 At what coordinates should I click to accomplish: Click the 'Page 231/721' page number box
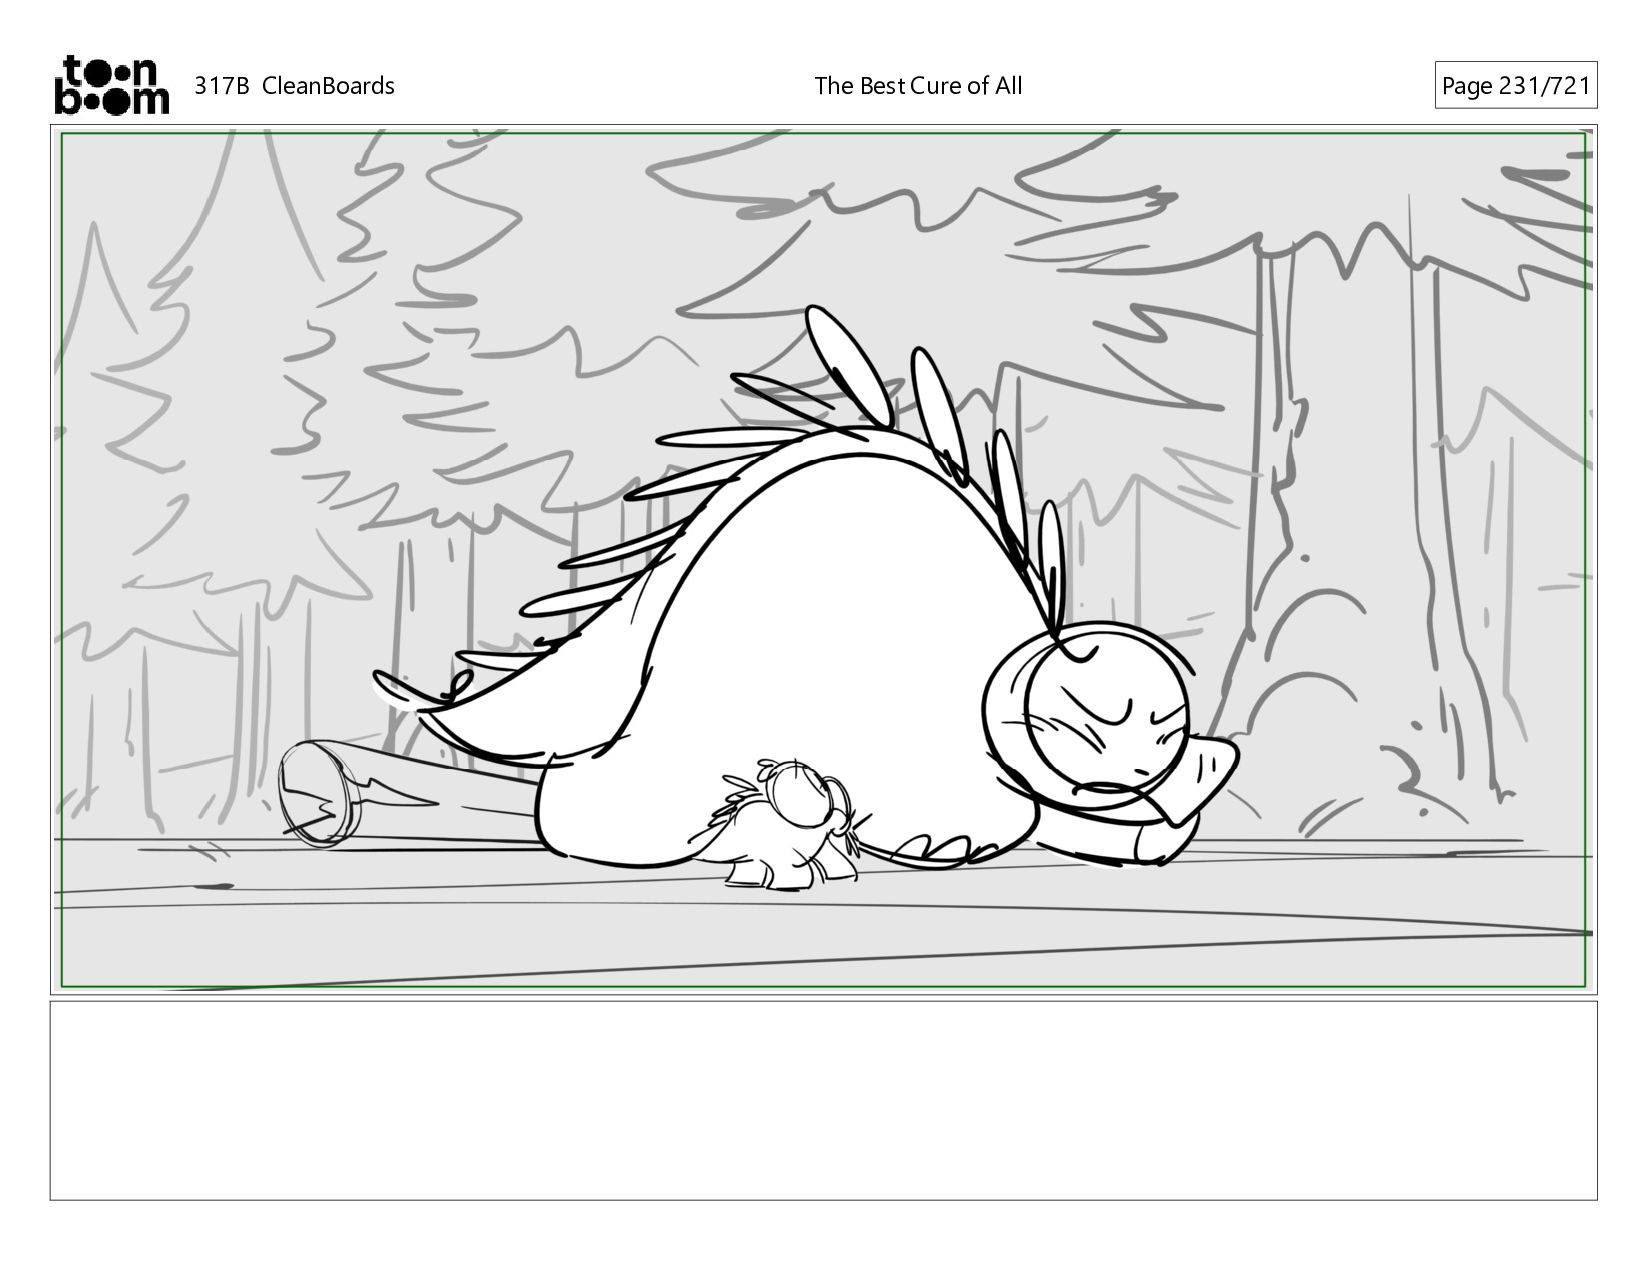coord(1516,86)
